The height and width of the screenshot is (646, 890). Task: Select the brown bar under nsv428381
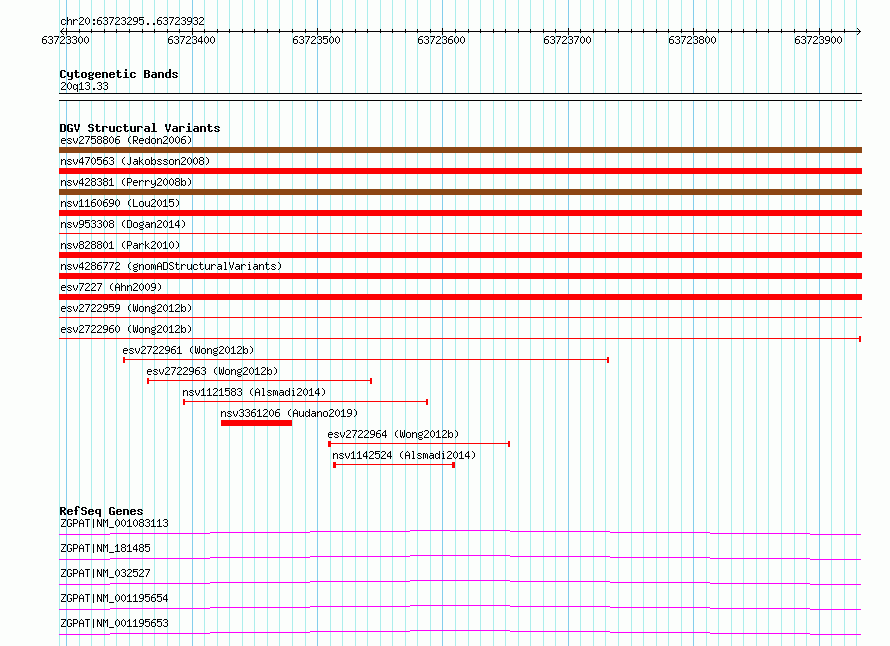460,192
